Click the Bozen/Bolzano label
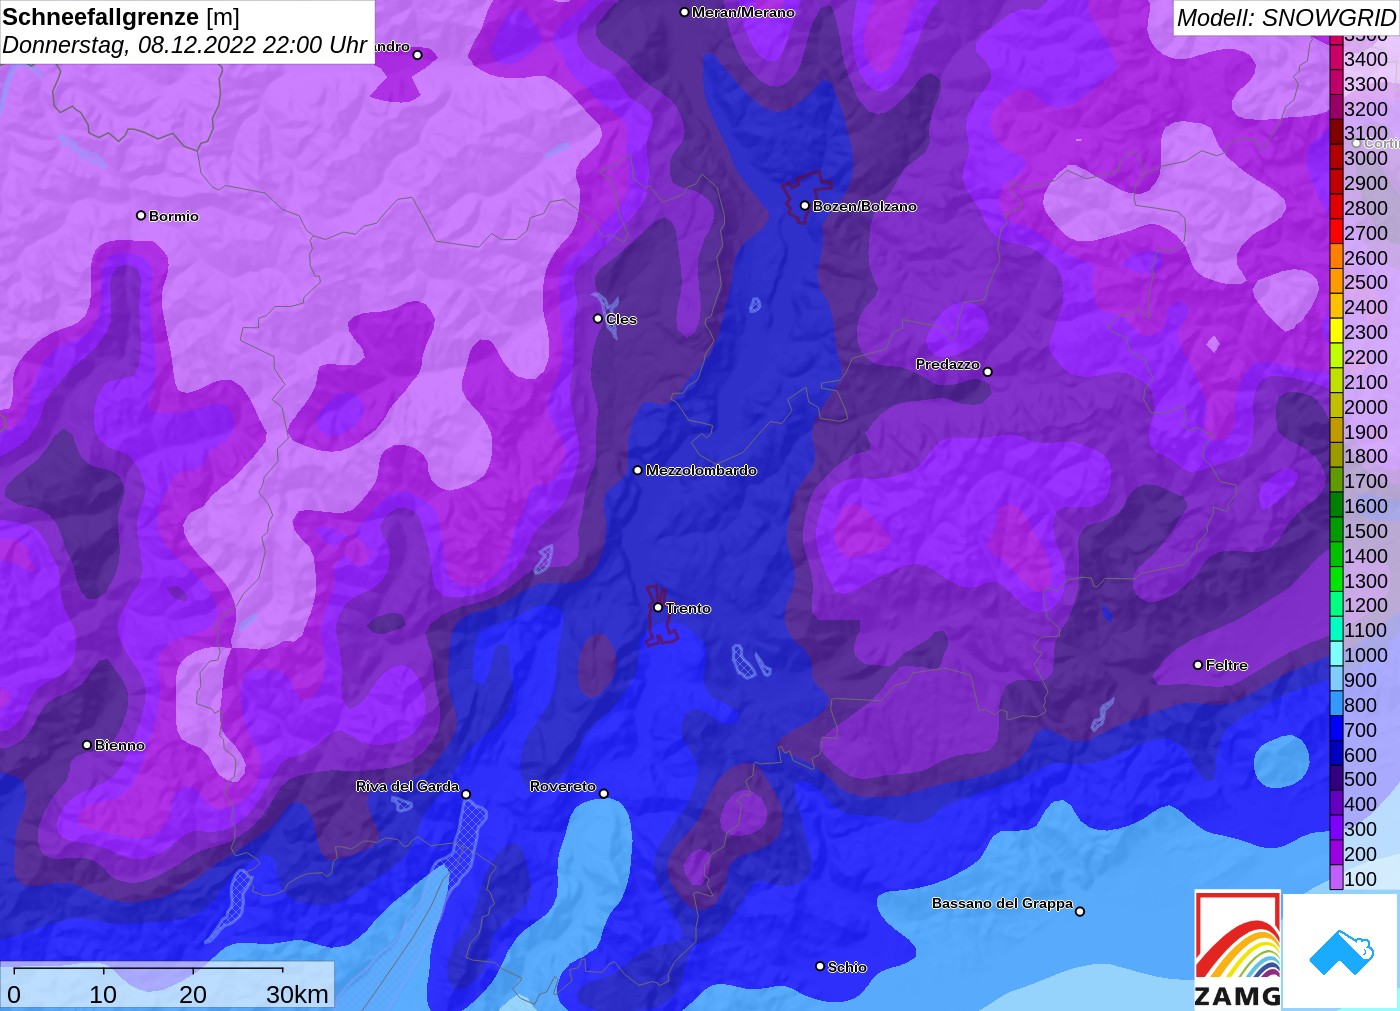Screen dimensions: 1400x1011 (x=865, y=206)
